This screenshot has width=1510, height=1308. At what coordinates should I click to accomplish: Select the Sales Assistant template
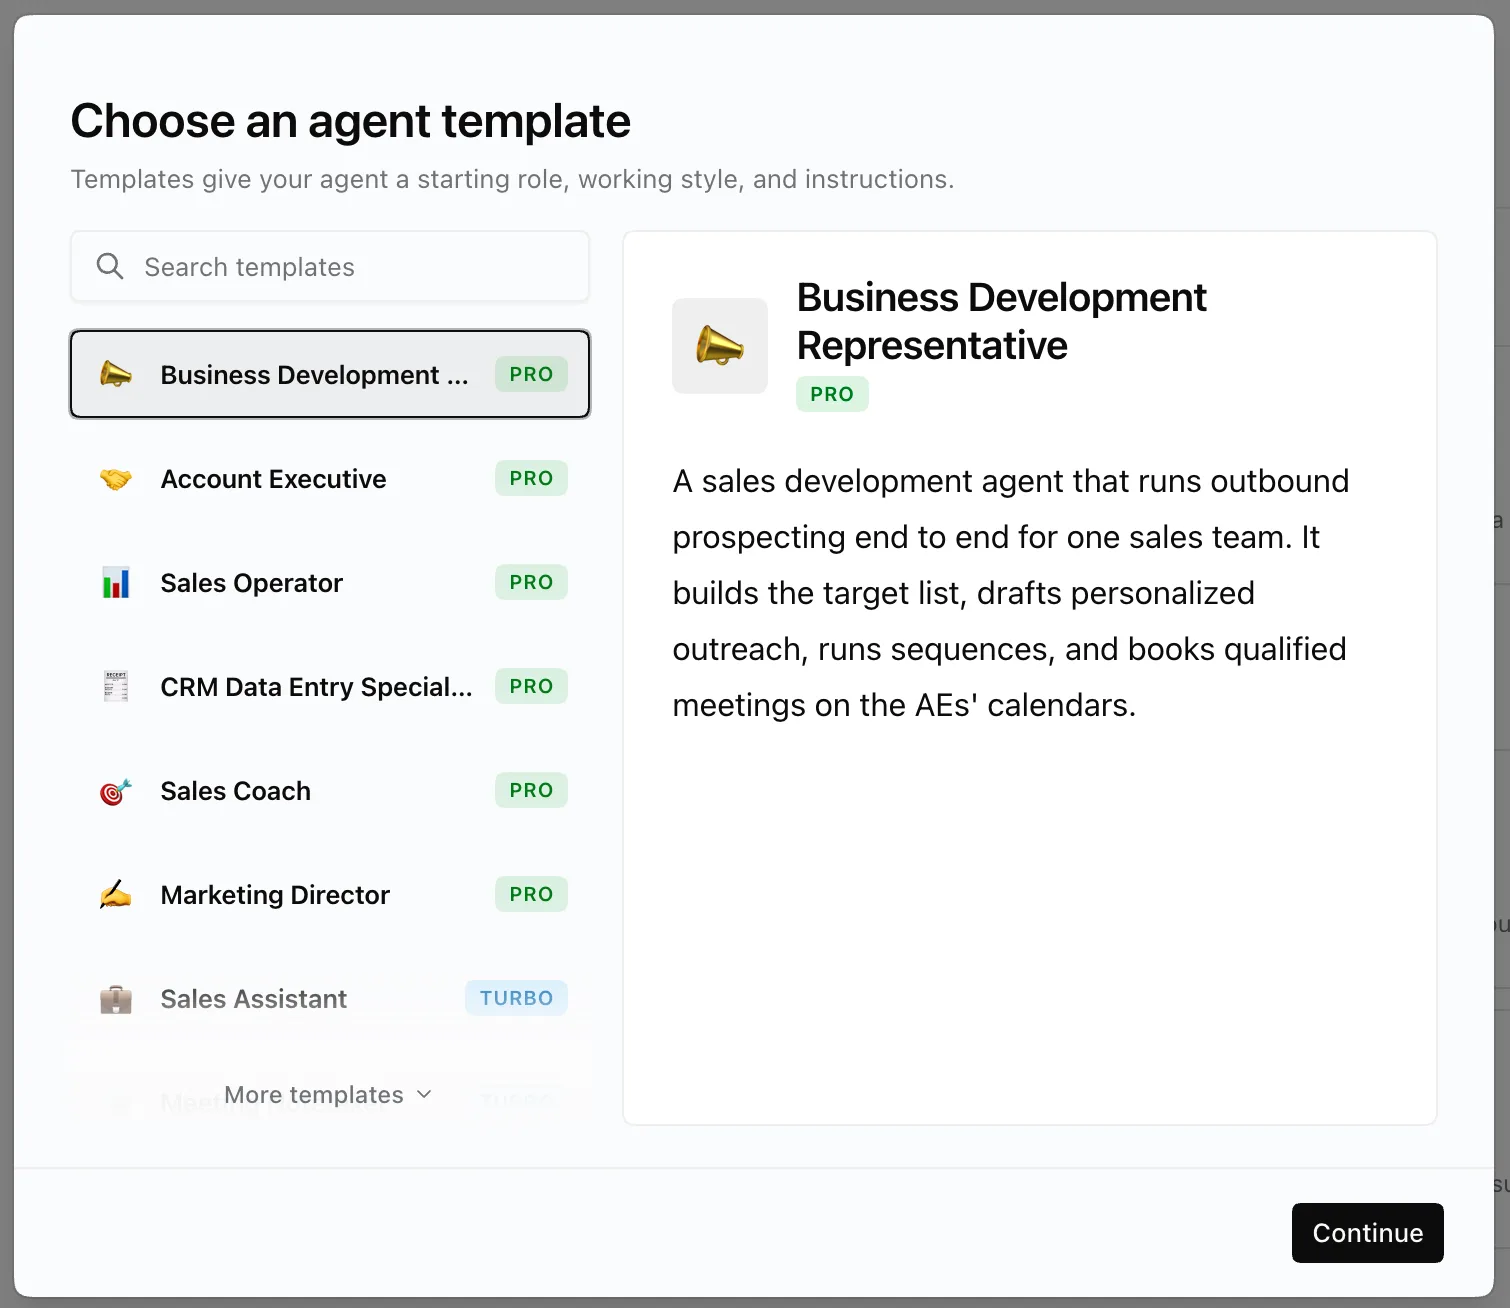(x=330, y=999)
